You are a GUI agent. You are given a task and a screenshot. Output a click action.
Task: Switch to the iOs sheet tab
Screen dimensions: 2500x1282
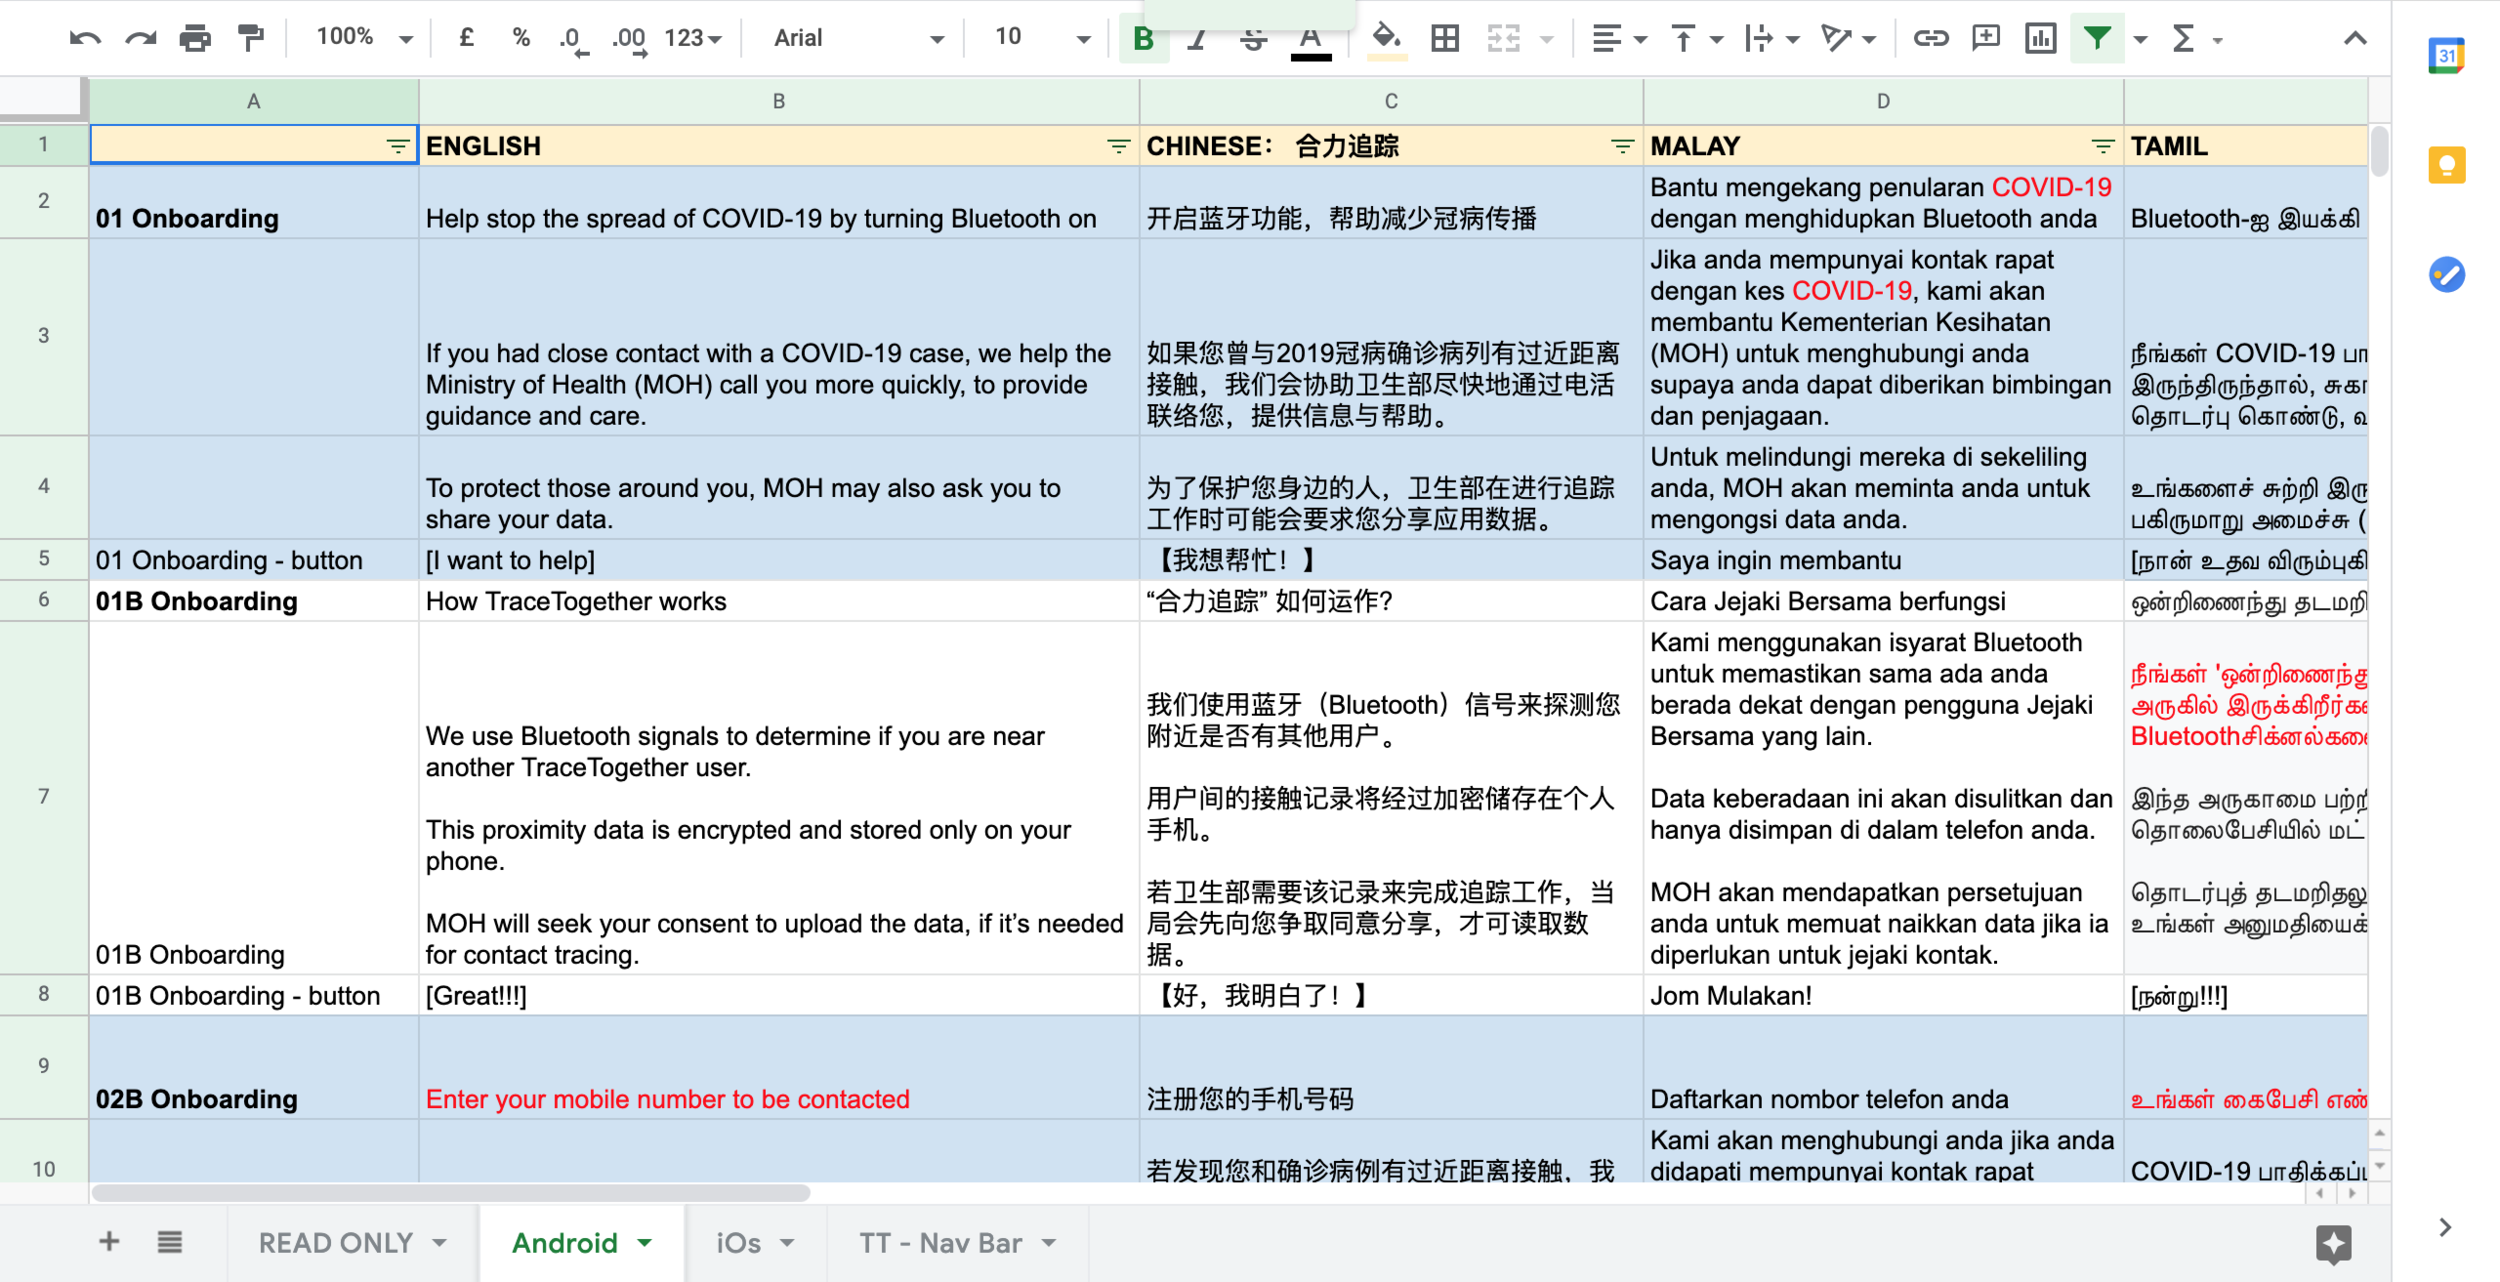pyautogui.click(x=756, y=1242)
